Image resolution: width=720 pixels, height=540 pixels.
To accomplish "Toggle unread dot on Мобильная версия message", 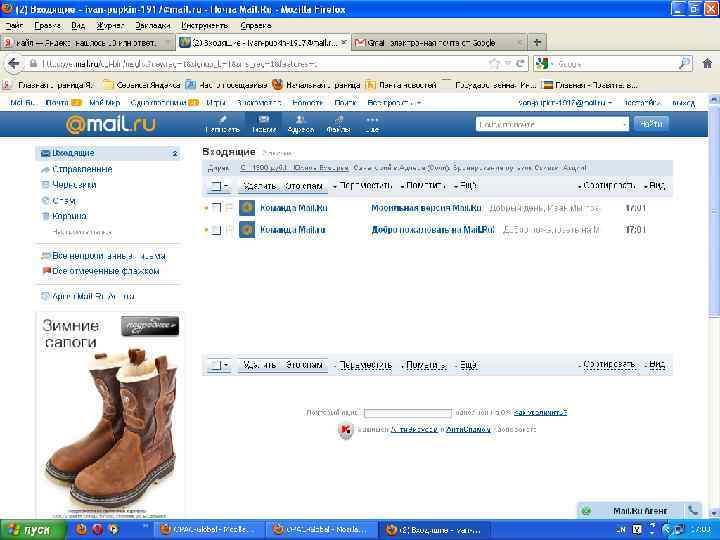I will pos(206,208).
